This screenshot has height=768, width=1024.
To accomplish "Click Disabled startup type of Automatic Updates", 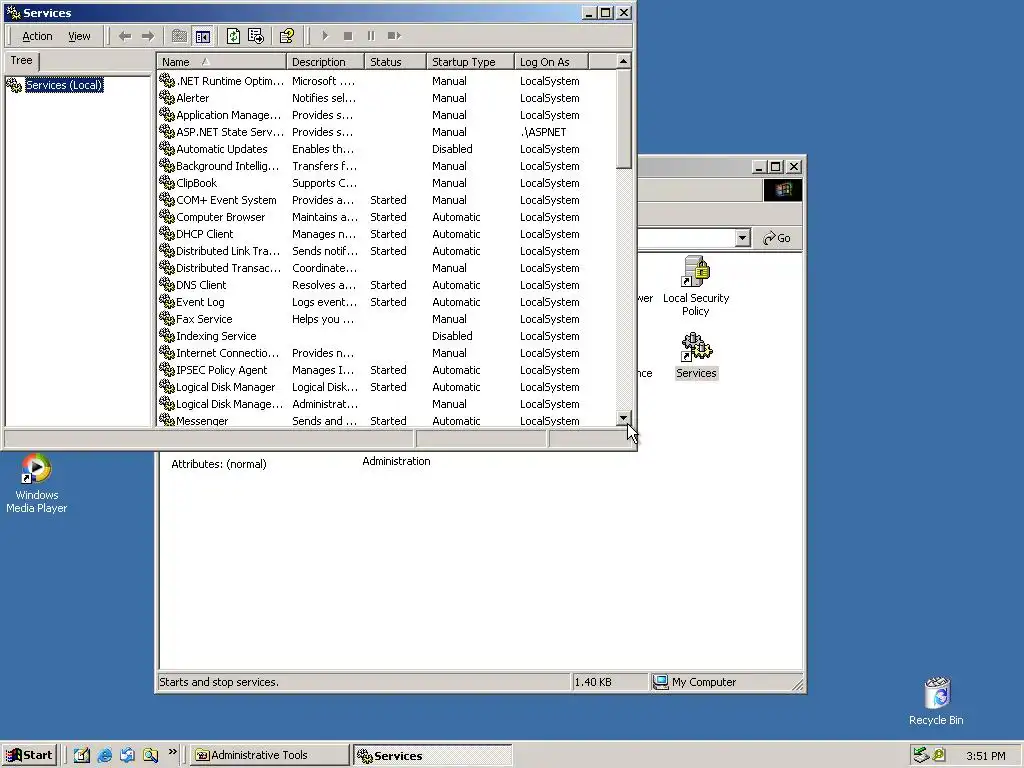I will pos(452,149).
